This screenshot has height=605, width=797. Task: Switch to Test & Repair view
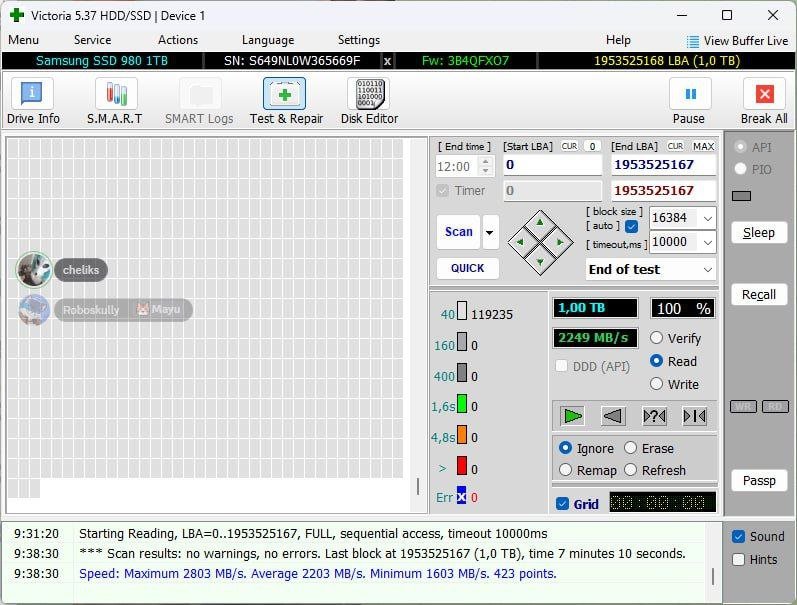[x=286, y=102]
